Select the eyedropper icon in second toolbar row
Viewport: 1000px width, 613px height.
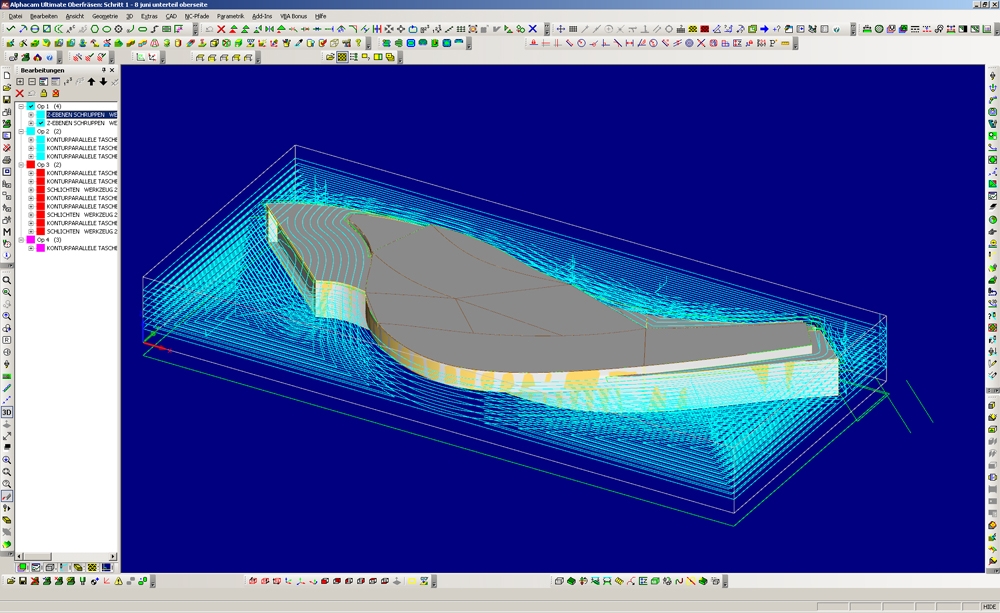(x=298, y=43)
